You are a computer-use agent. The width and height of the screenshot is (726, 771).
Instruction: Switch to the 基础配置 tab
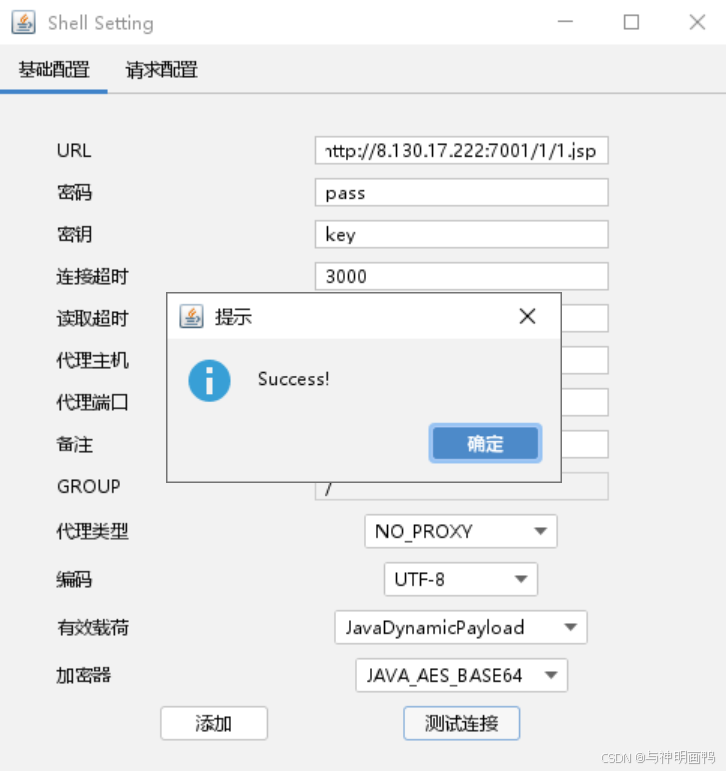point(54,70)
